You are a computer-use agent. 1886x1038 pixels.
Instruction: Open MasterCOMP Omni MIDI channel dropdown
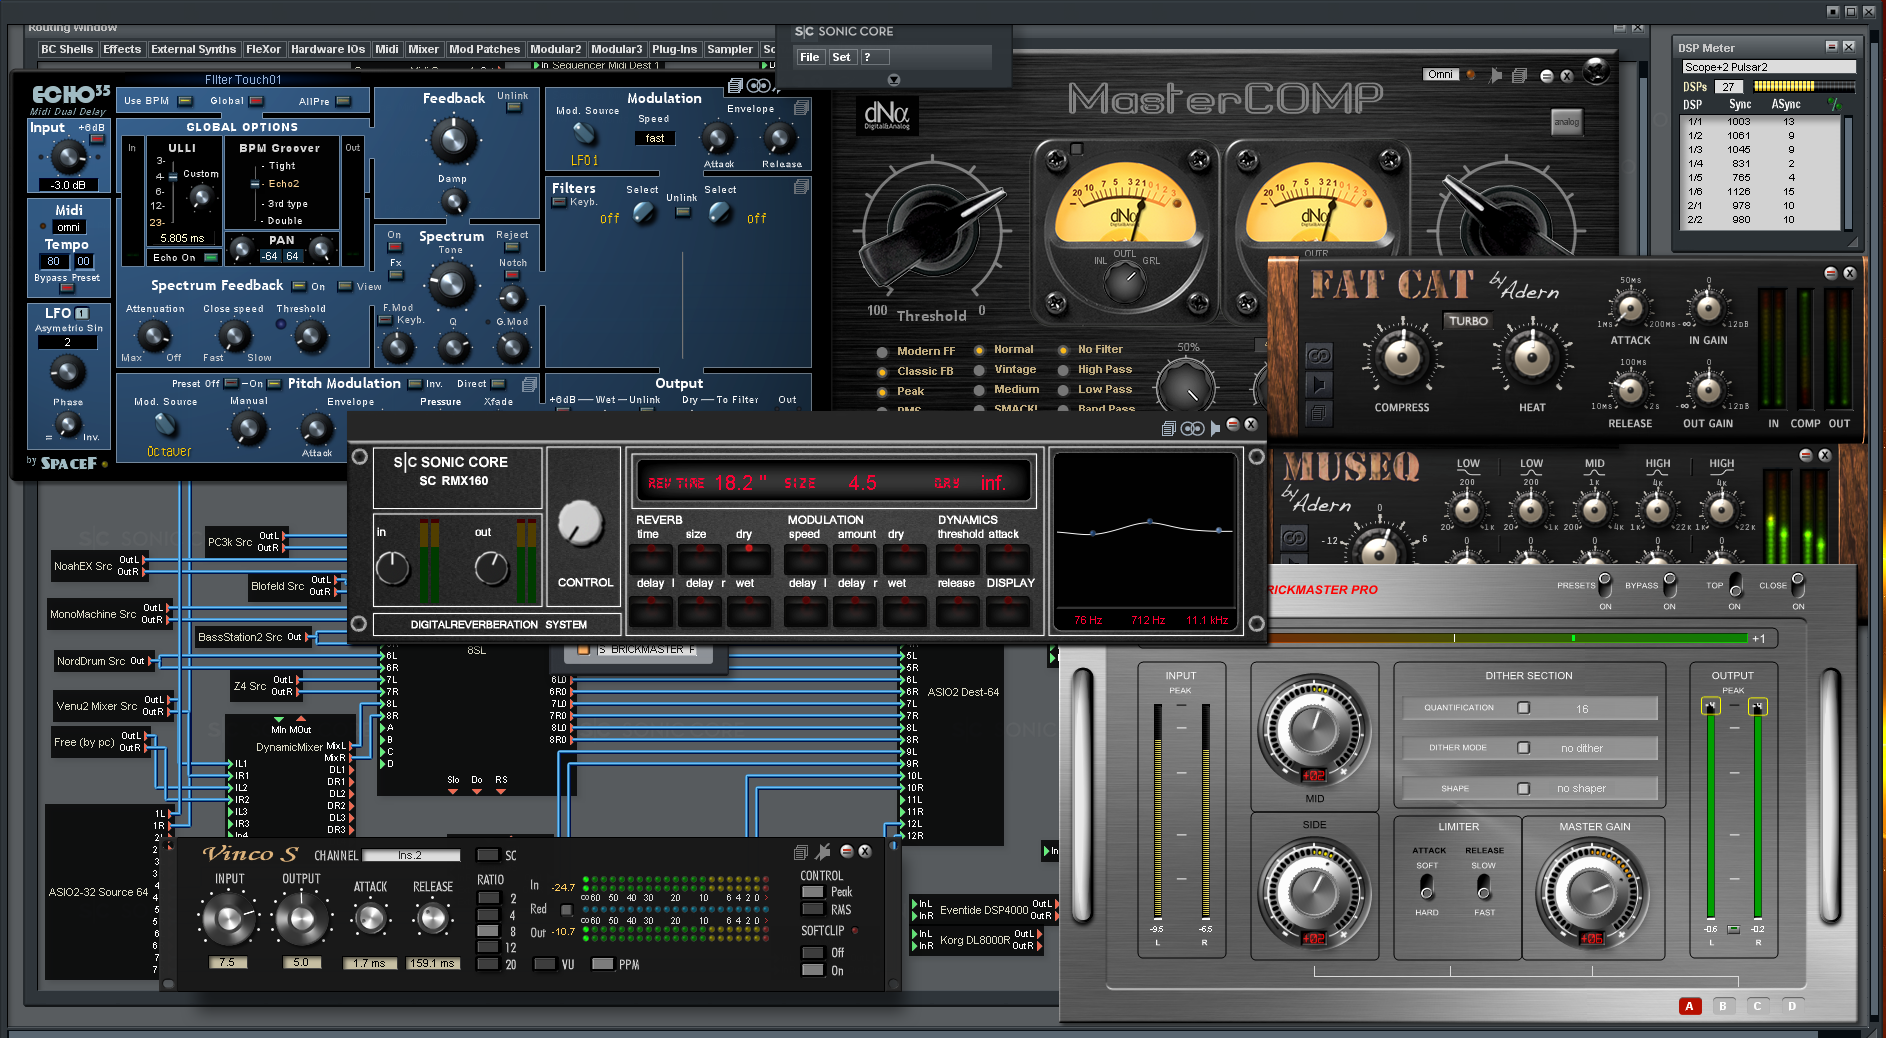(1441, 75)
